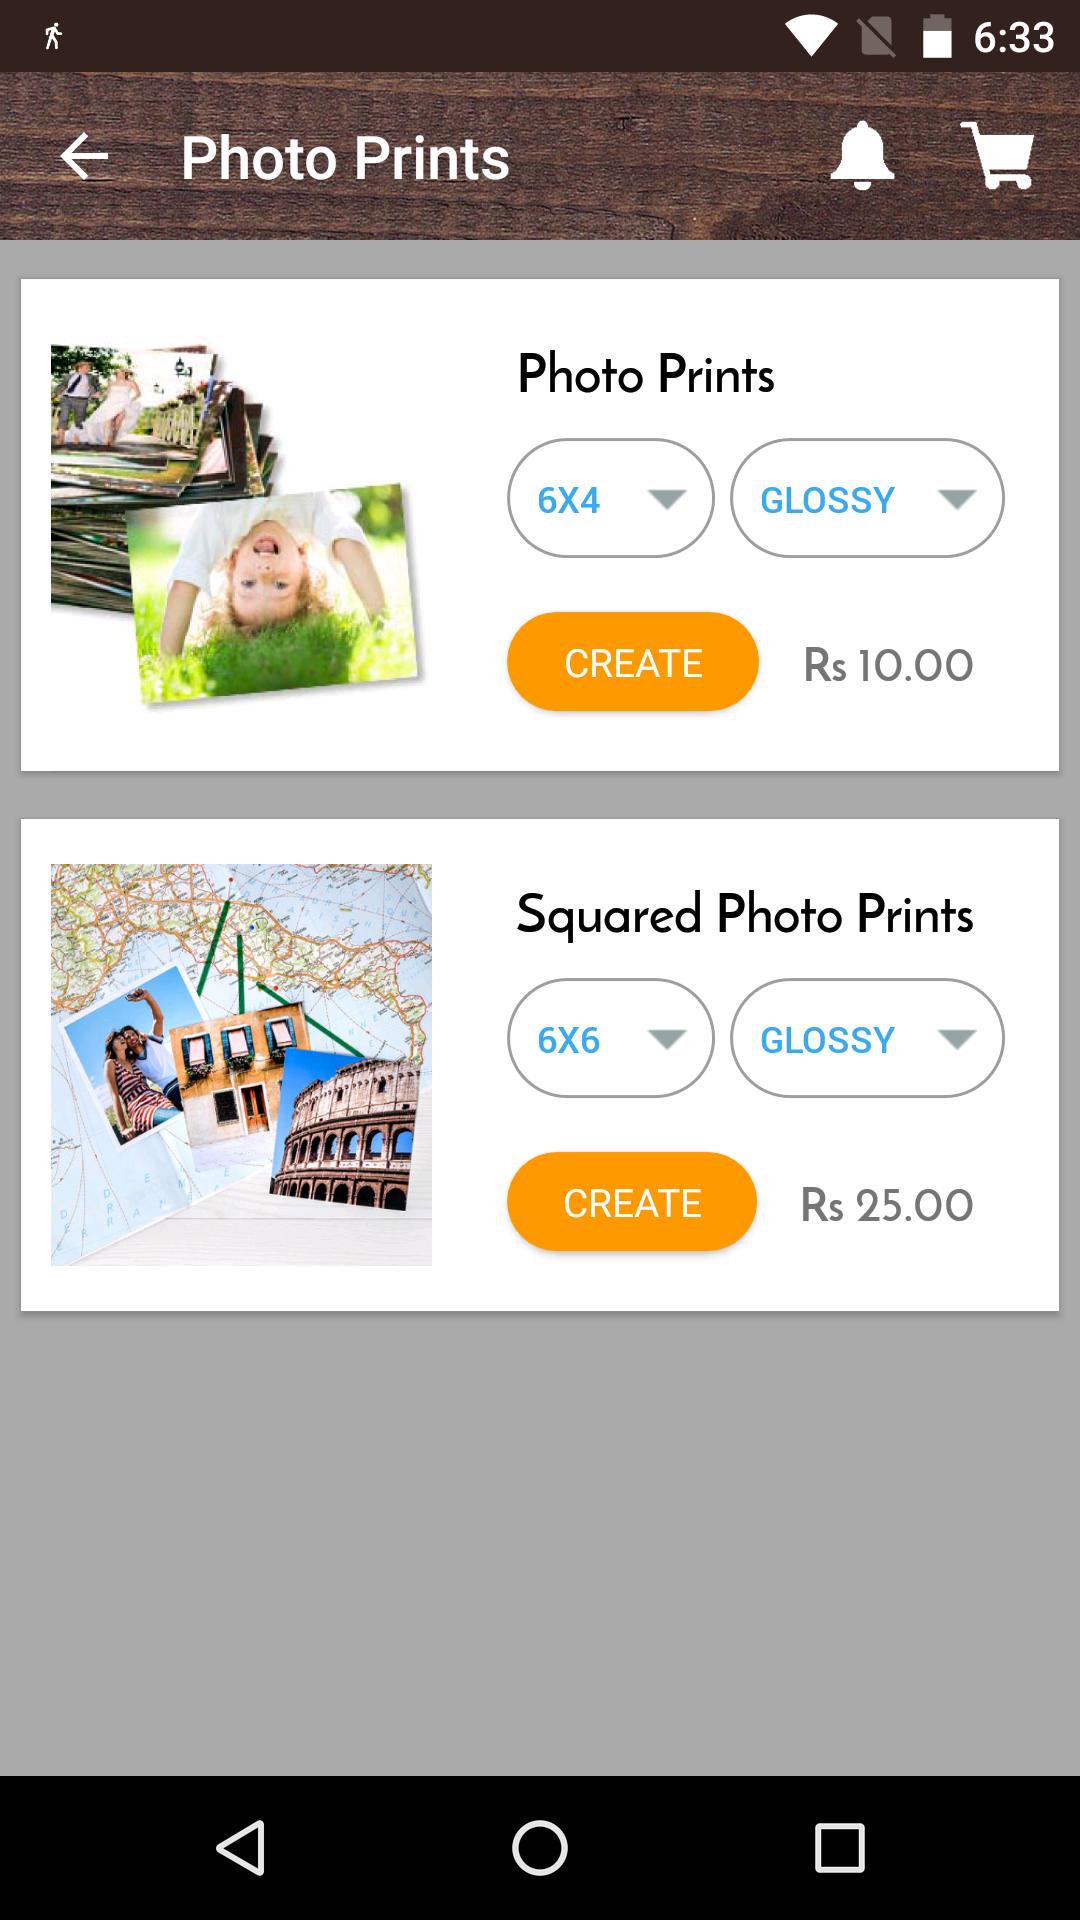Open Photo Prints GLOSSY finish dropdown
Image resolution: width=1080 pixels, height=1920 pixels.
[x=867, y=498]
